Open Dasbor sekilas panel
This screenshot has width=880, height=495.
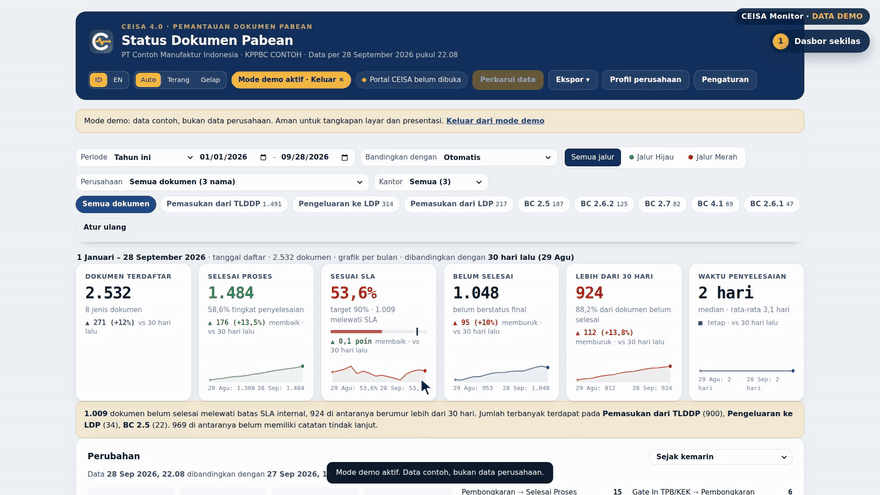coord(819,42)
